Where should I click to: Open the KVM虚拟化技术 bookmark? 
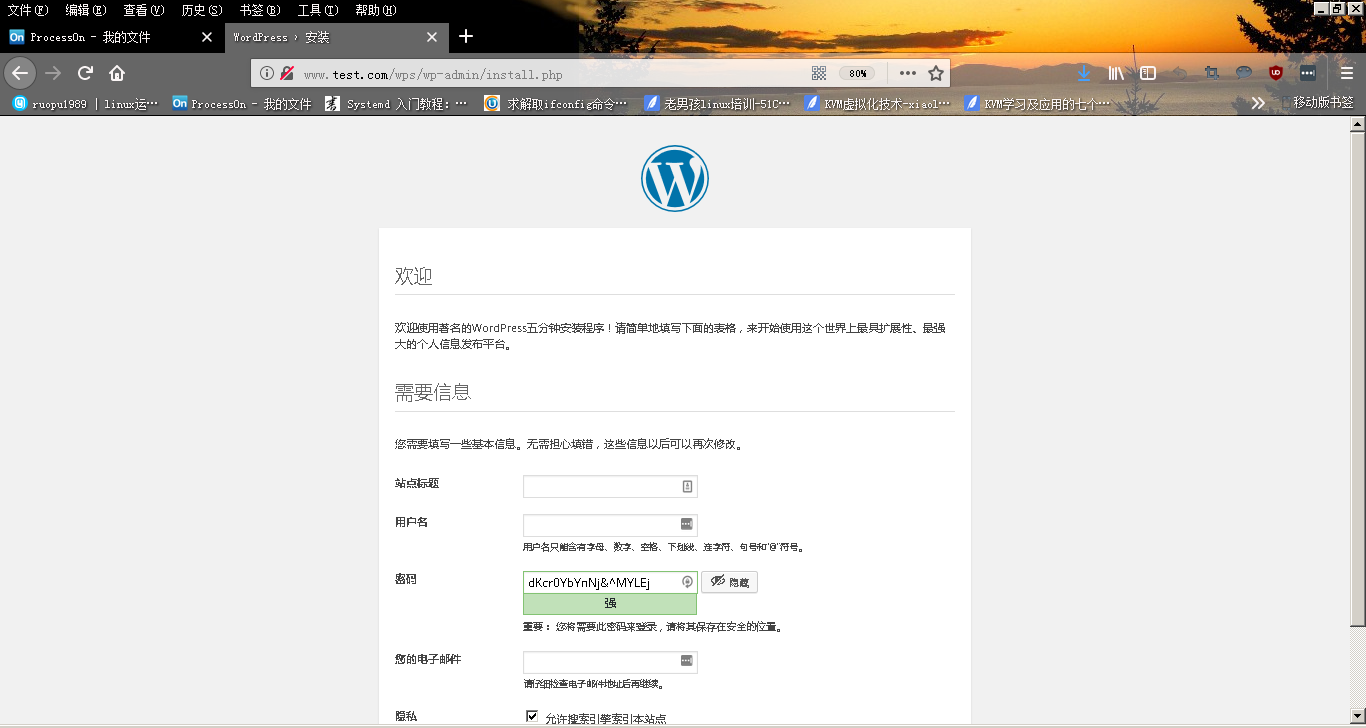pyautogui.click(x=876, y=103)
